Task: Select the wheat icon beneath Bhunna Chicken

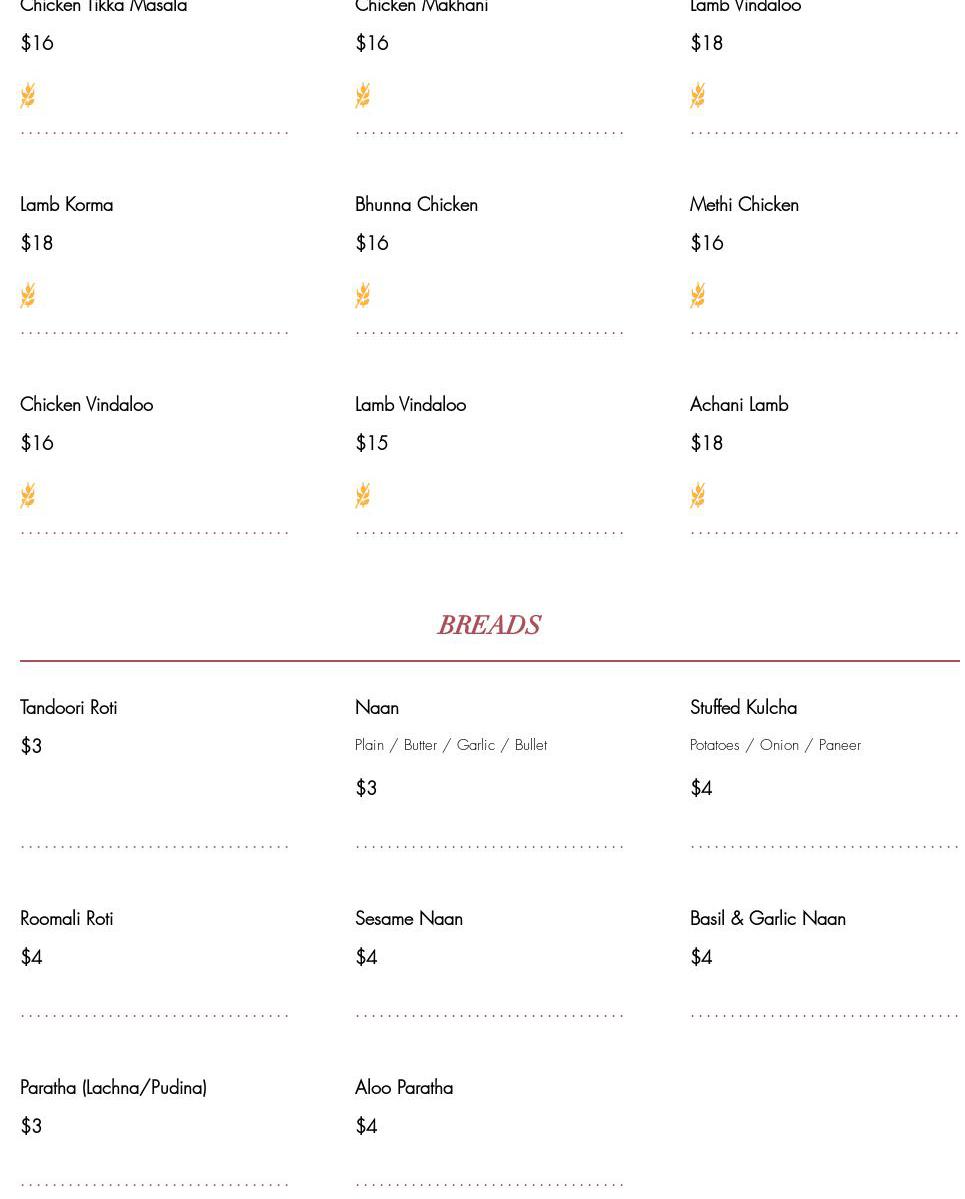Action: (363, 295)
